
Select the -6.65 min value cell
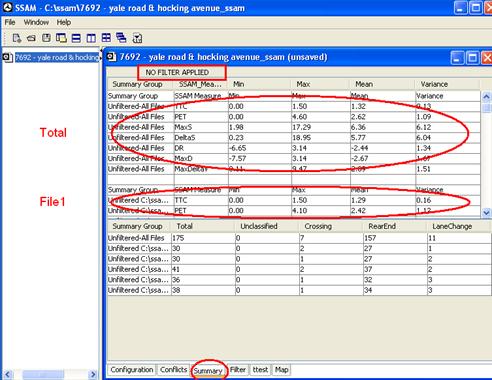(260, 148)
